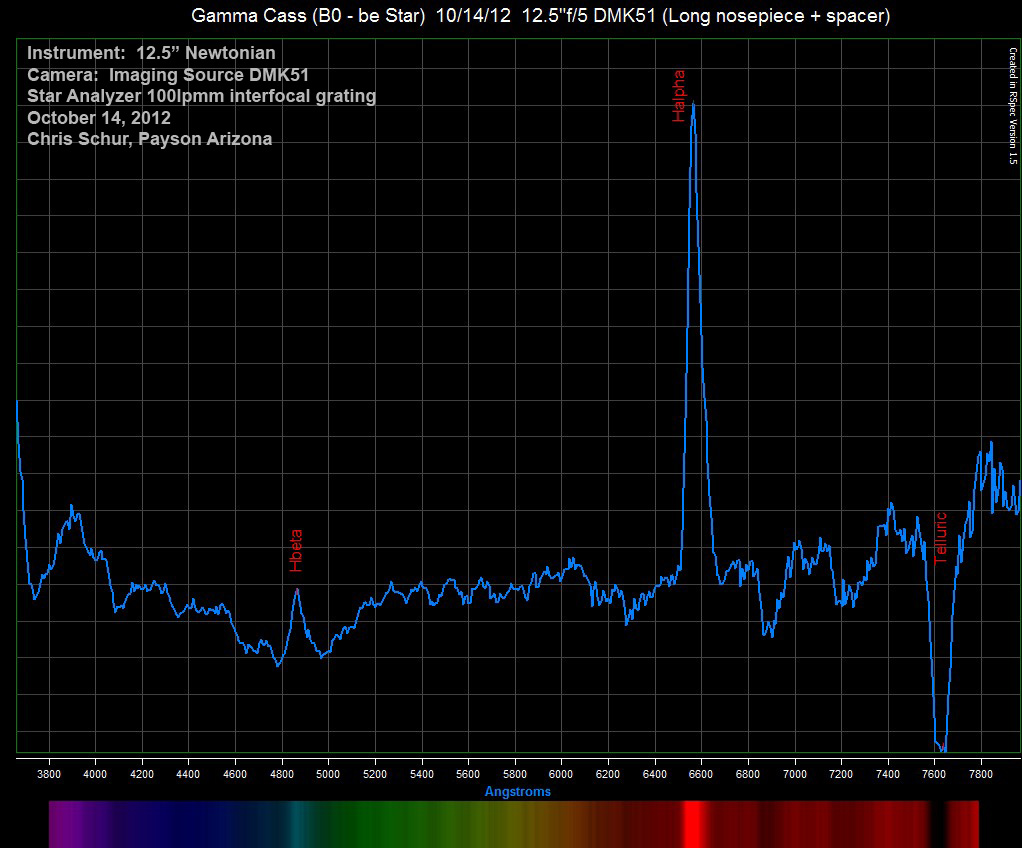Image resolution: width=1022 pixels, height=848 pixels.
Task: Select the 'Instrument: 12.5" Newtonian' text line
Action: (x=151, y=53)
